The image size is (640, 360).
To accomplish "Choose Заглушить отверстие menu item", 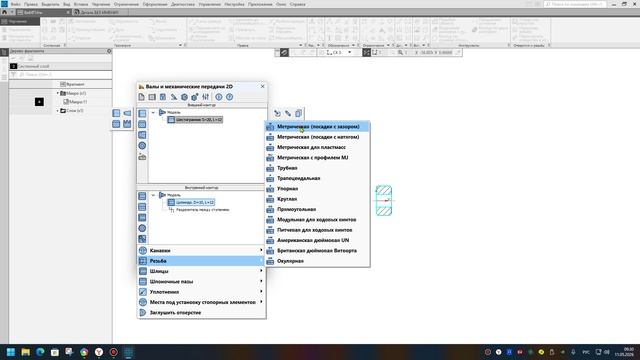I will 201,312.
